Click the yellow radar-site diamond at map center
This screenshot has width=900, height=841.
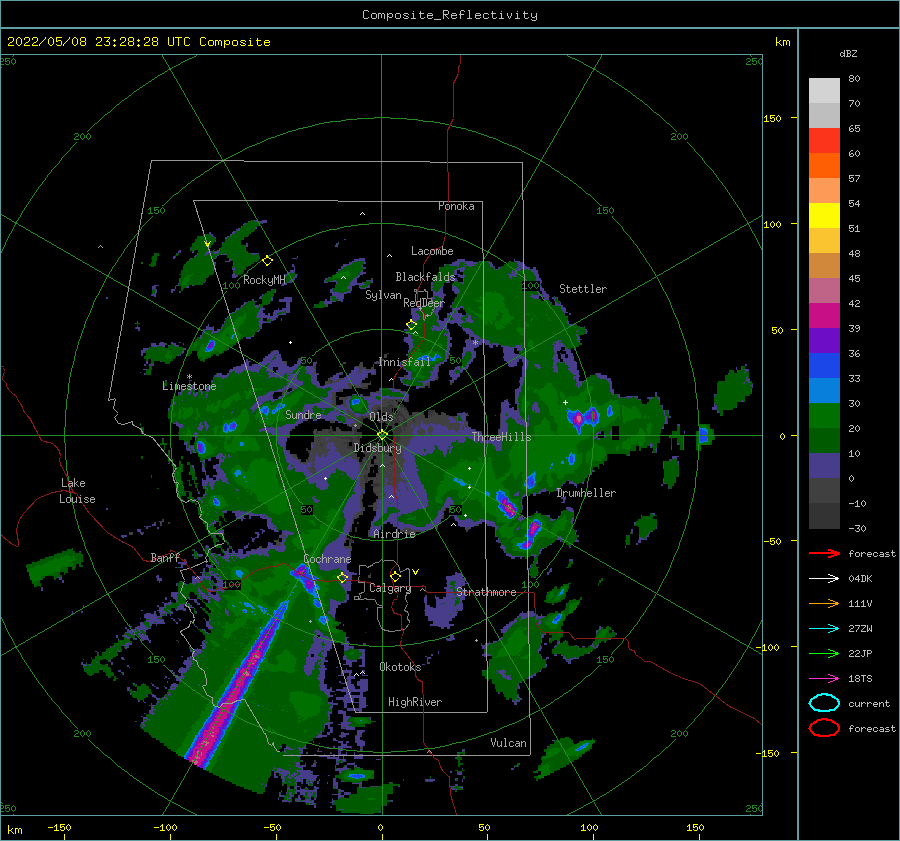coord(382,435)
